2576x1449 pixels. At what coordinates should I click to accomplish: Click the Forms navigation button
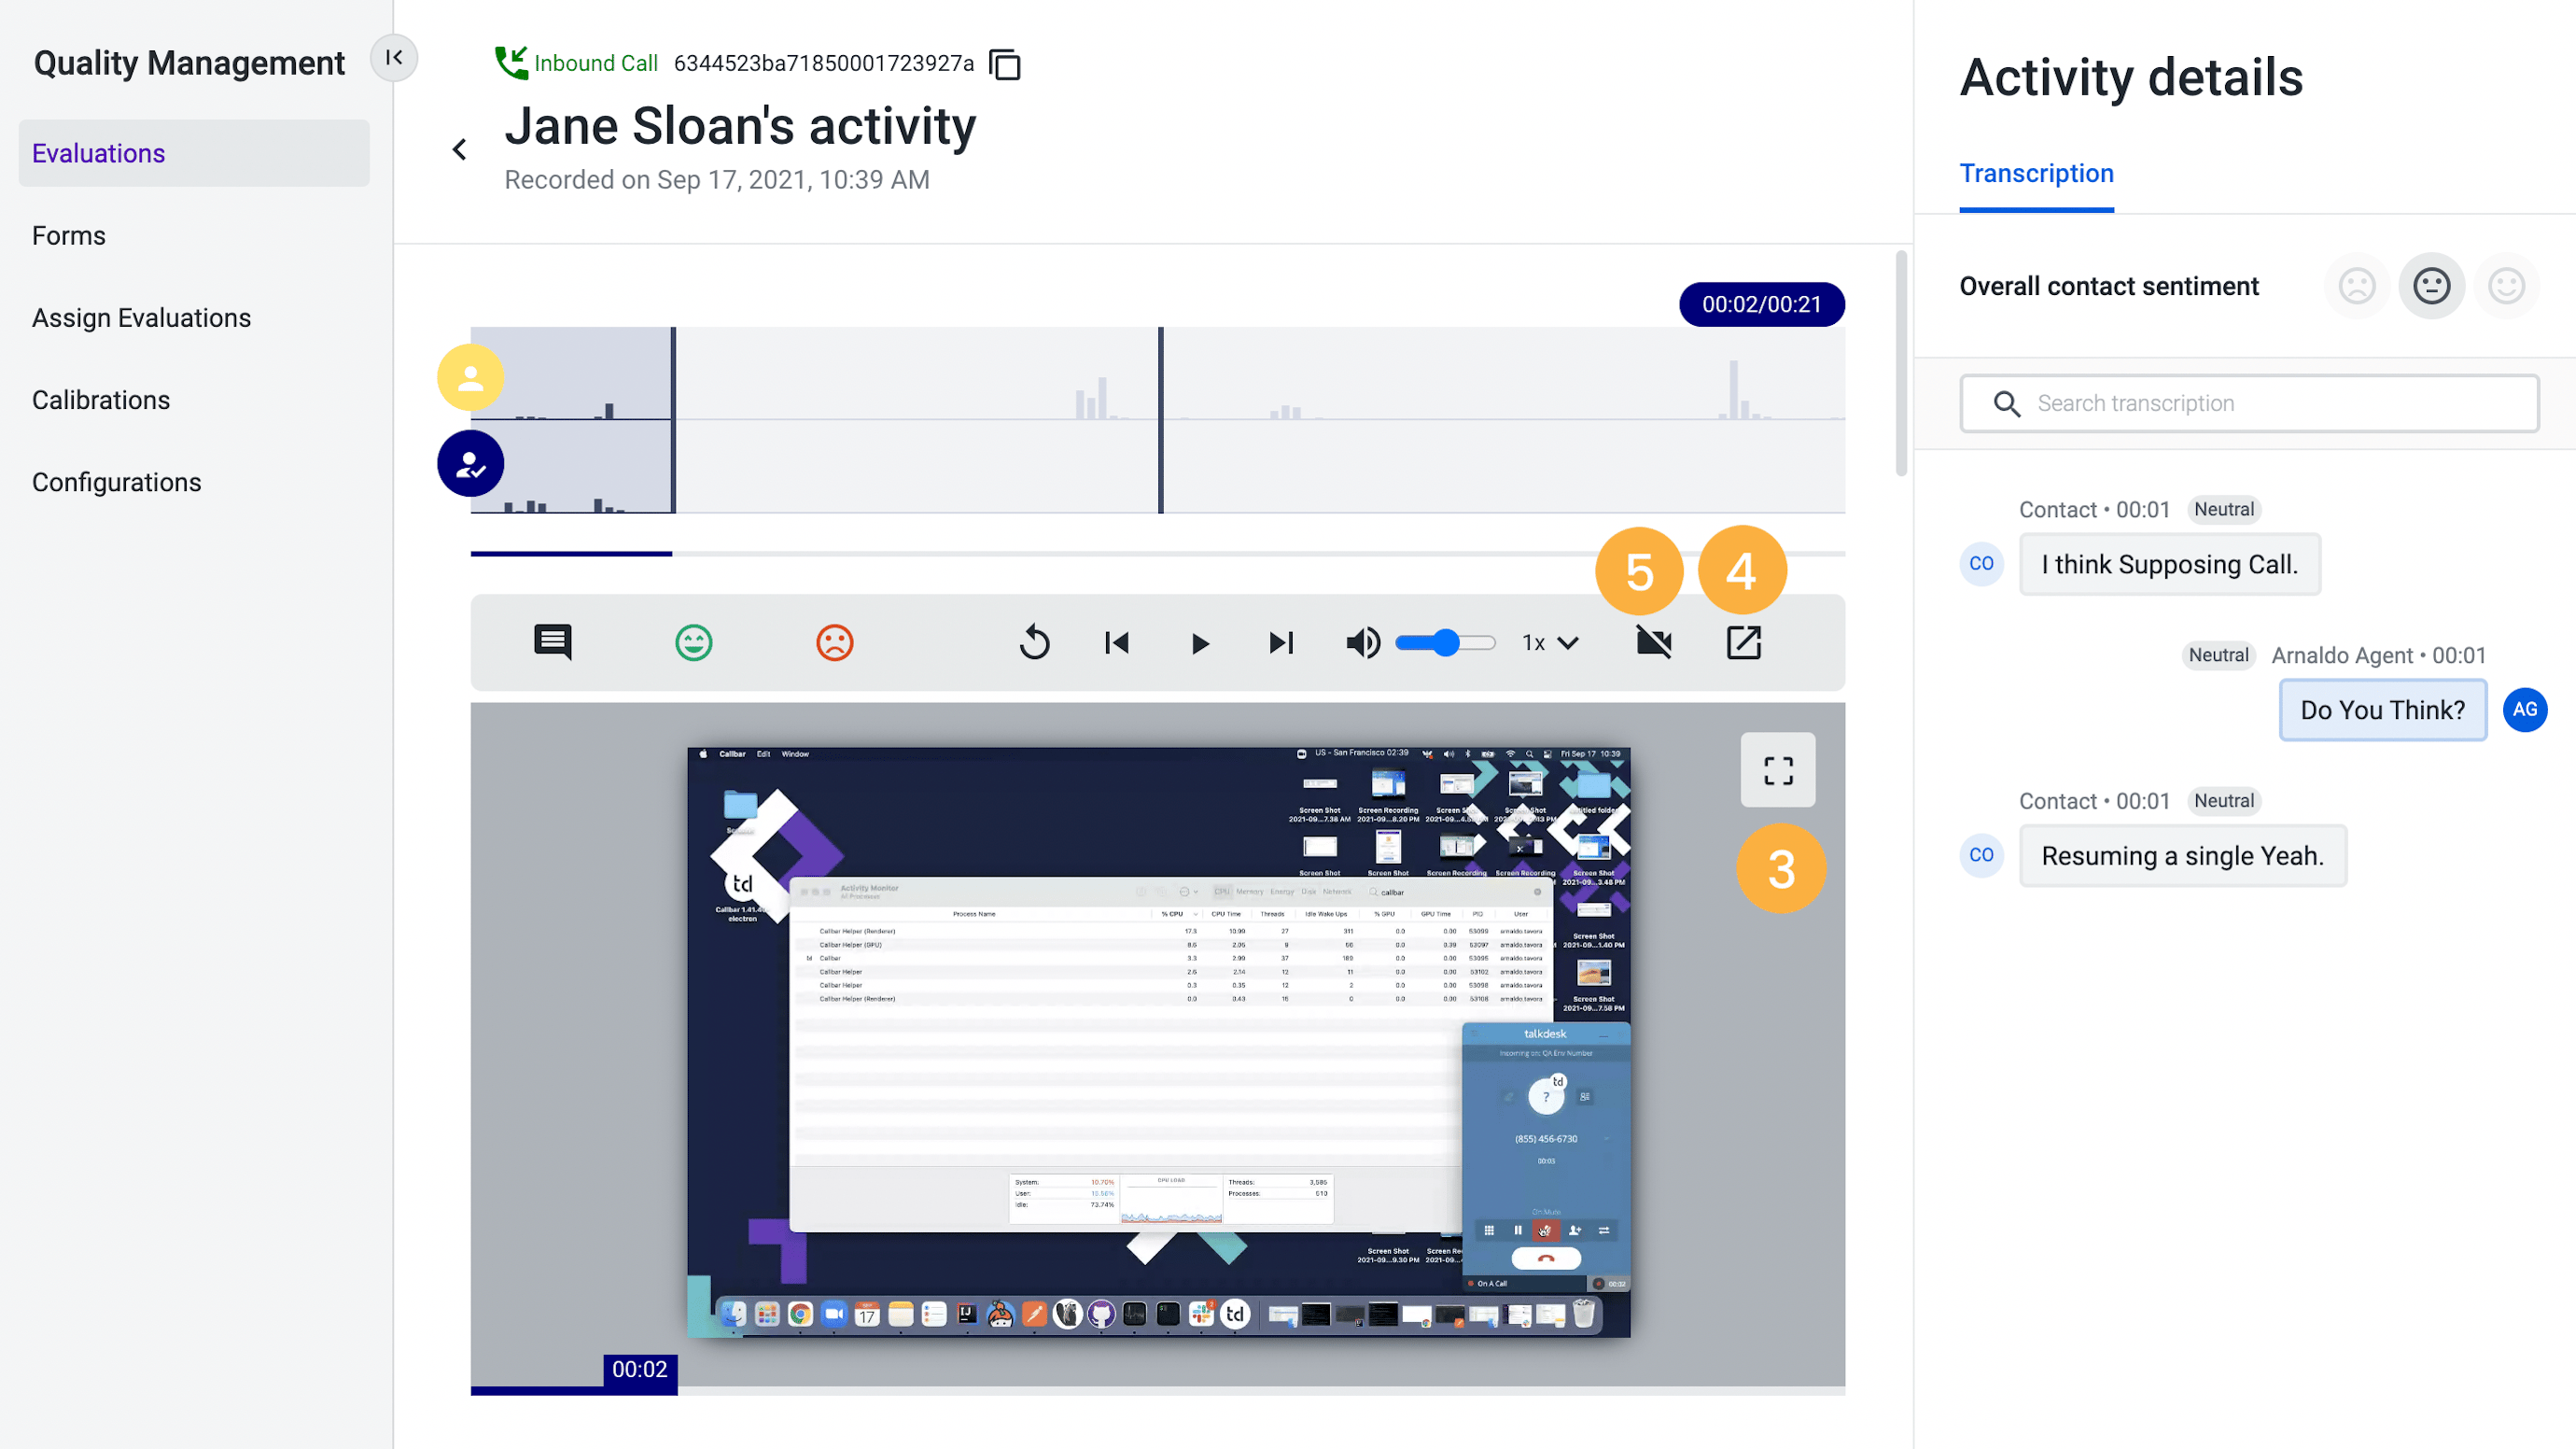[69, 235]
